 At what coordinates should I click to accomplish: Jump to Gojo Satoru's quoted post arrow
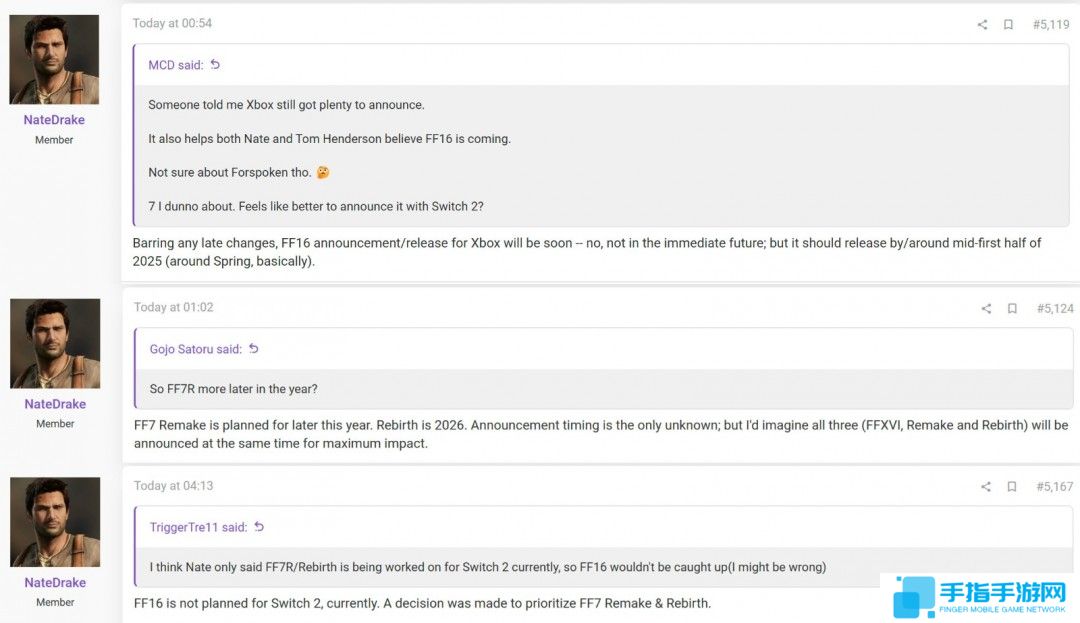point(254,349)
